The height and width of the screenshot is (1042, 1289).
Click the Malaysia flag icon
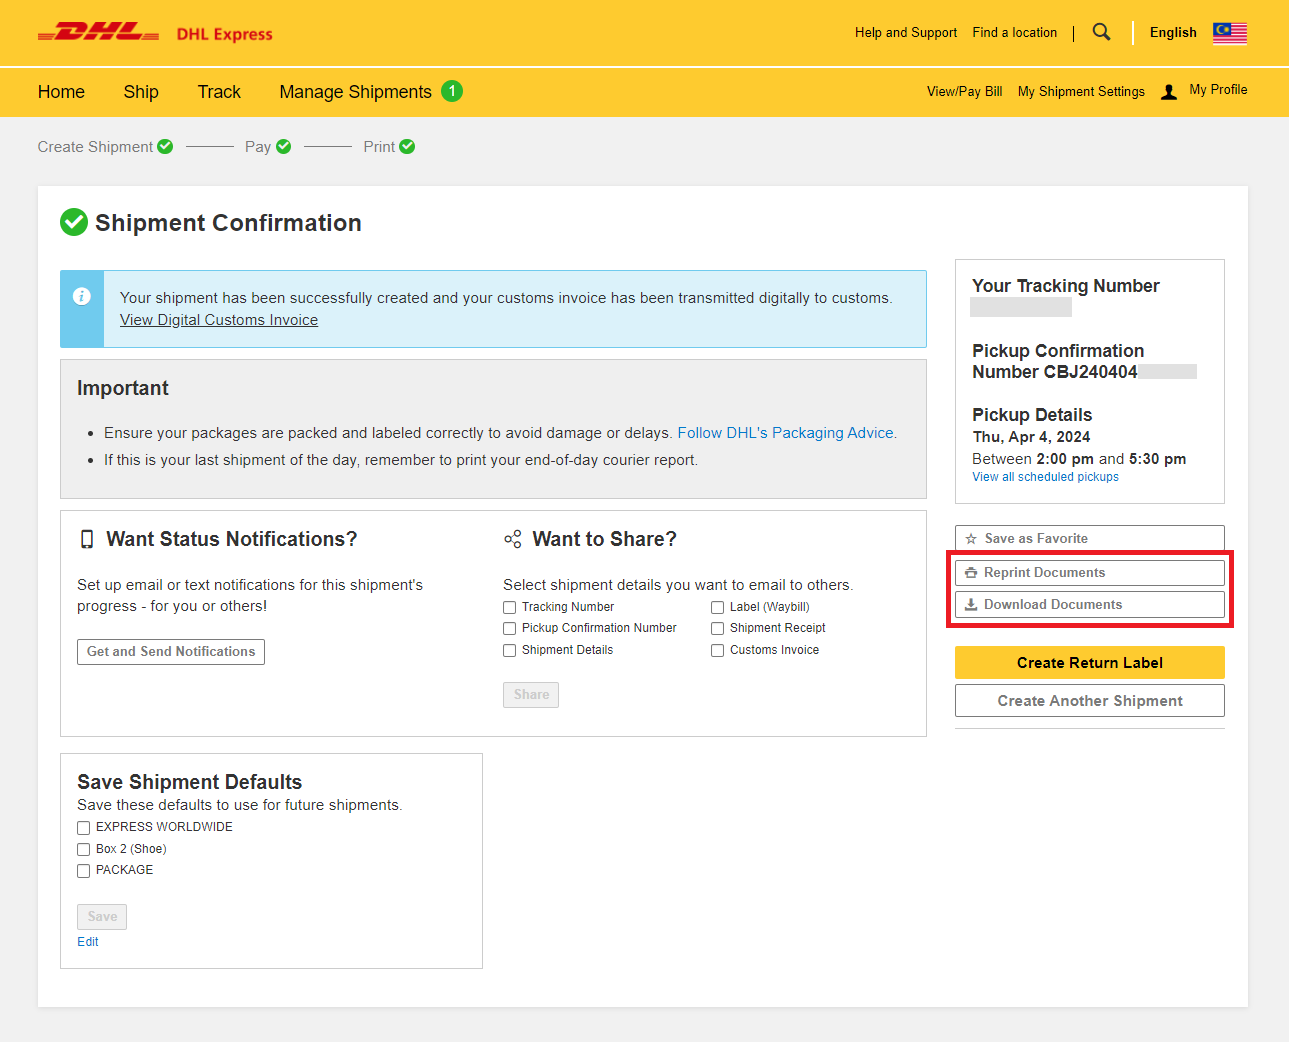click(x=1229, y=33)
